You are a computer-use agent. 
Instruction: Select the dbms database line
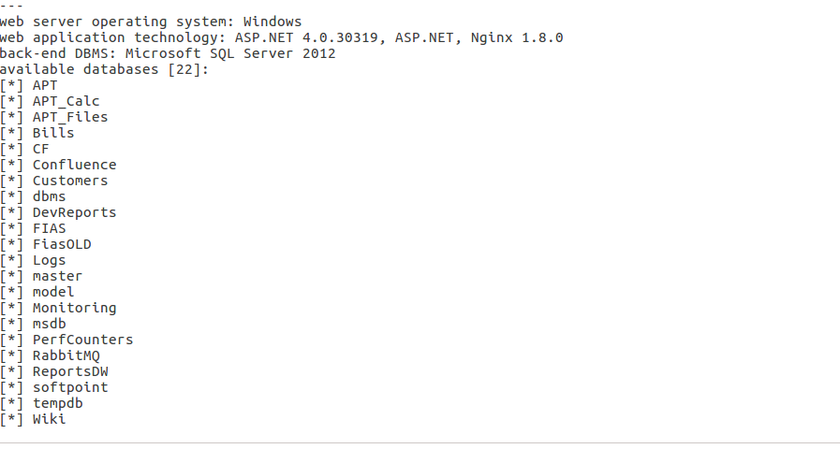click(x=49, y=197)
